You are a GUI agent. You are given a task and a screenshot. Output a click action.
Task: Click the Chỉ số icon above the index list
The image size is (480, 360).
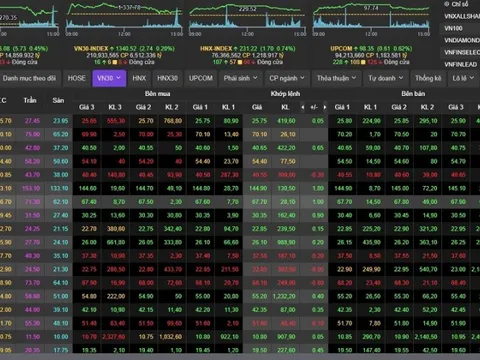pos(447,4)
